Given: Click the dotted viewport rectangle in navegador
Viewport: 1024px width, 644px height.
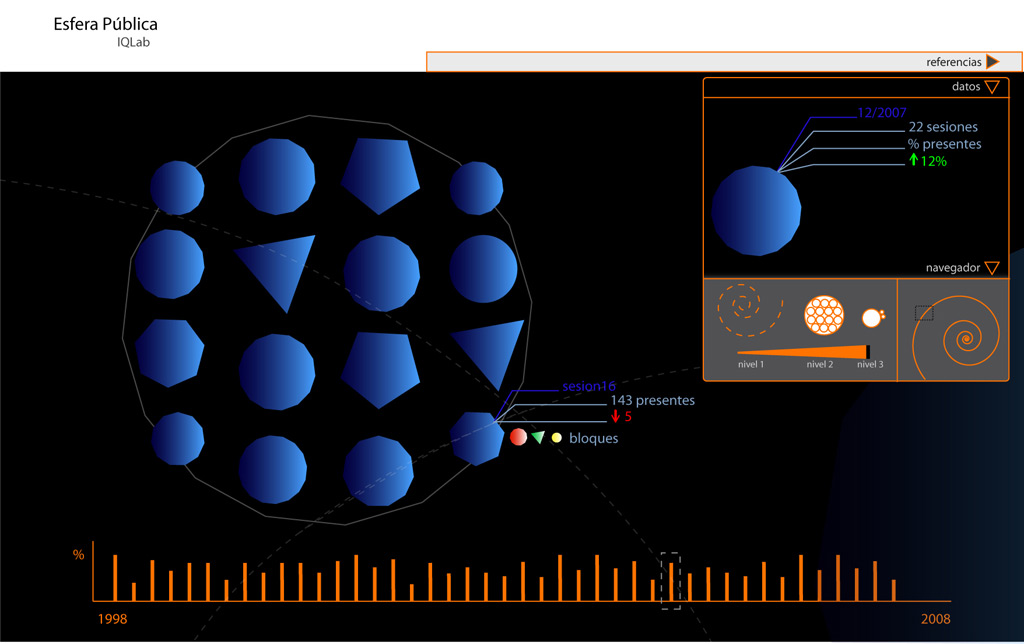Looking at the screenshot, I should (x=924, y=313).
